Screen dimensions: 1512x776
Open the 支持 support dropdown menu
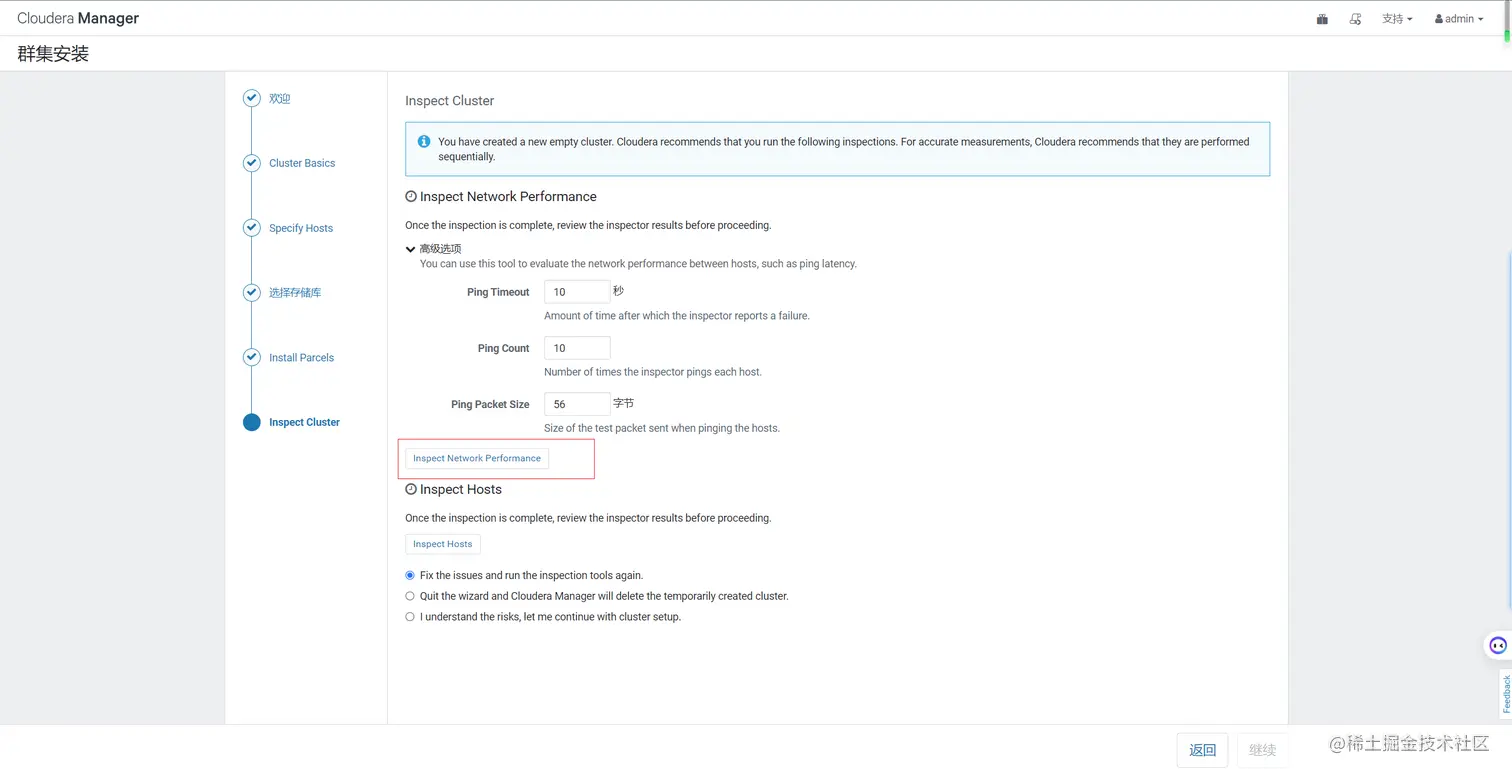click(x=1397, y=19)
